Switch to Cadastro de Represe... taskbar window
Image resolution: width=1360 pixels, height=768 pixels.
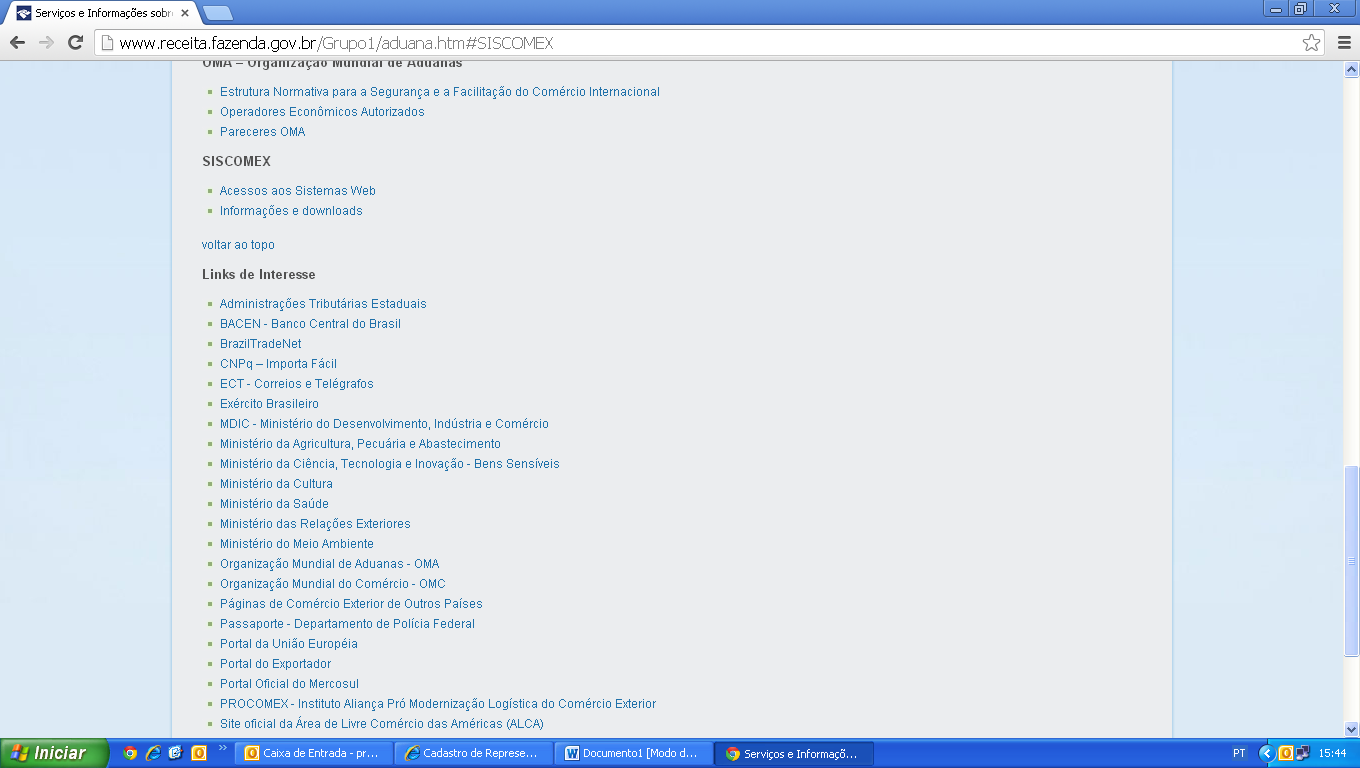[474, 753]
